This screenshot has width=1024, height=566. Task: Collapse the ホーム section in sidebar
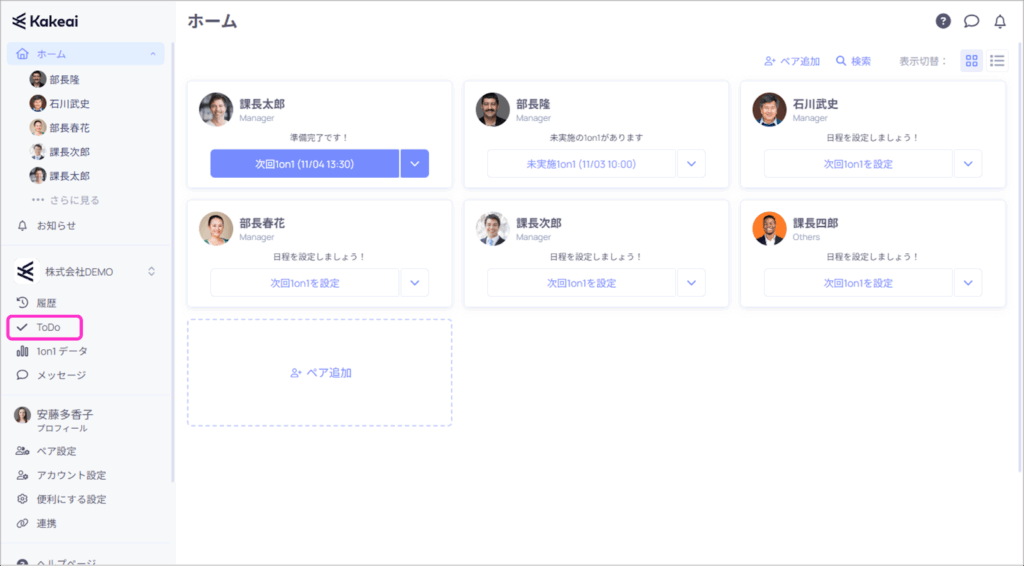[x=152, y=54]
